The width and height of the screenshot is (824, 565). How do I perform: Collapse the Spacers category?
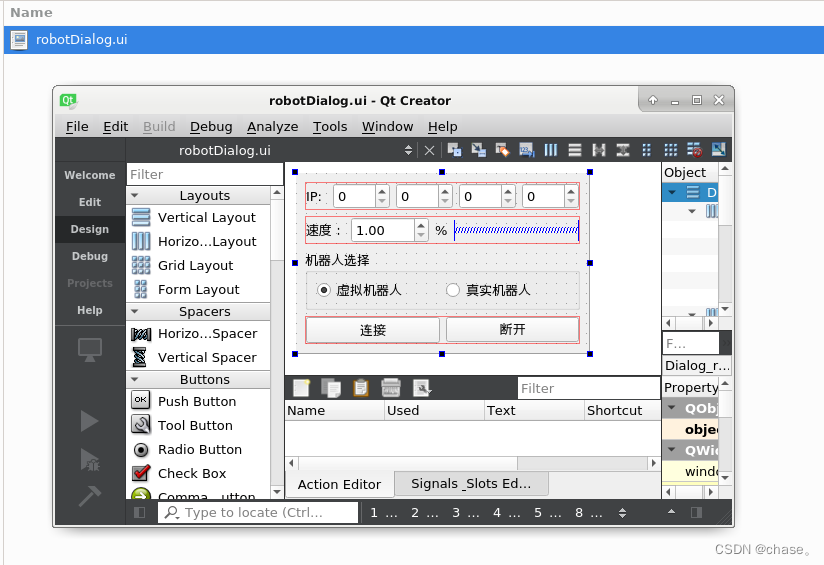coord(135,311)
